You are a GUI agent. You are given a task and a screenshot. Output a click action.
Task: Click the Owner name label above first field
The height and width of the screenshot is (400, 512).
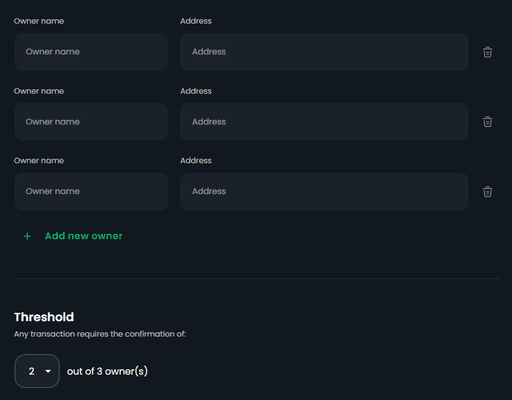39,21
